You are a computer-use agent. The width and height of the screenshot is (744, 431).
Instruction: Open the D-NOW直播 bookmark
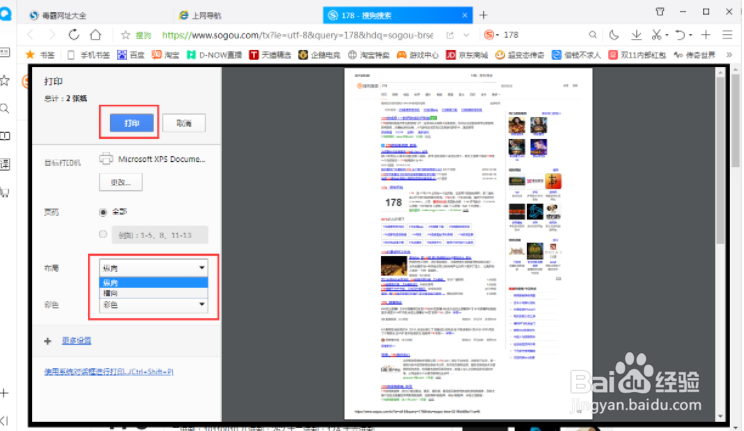click(x=214, y=55)
